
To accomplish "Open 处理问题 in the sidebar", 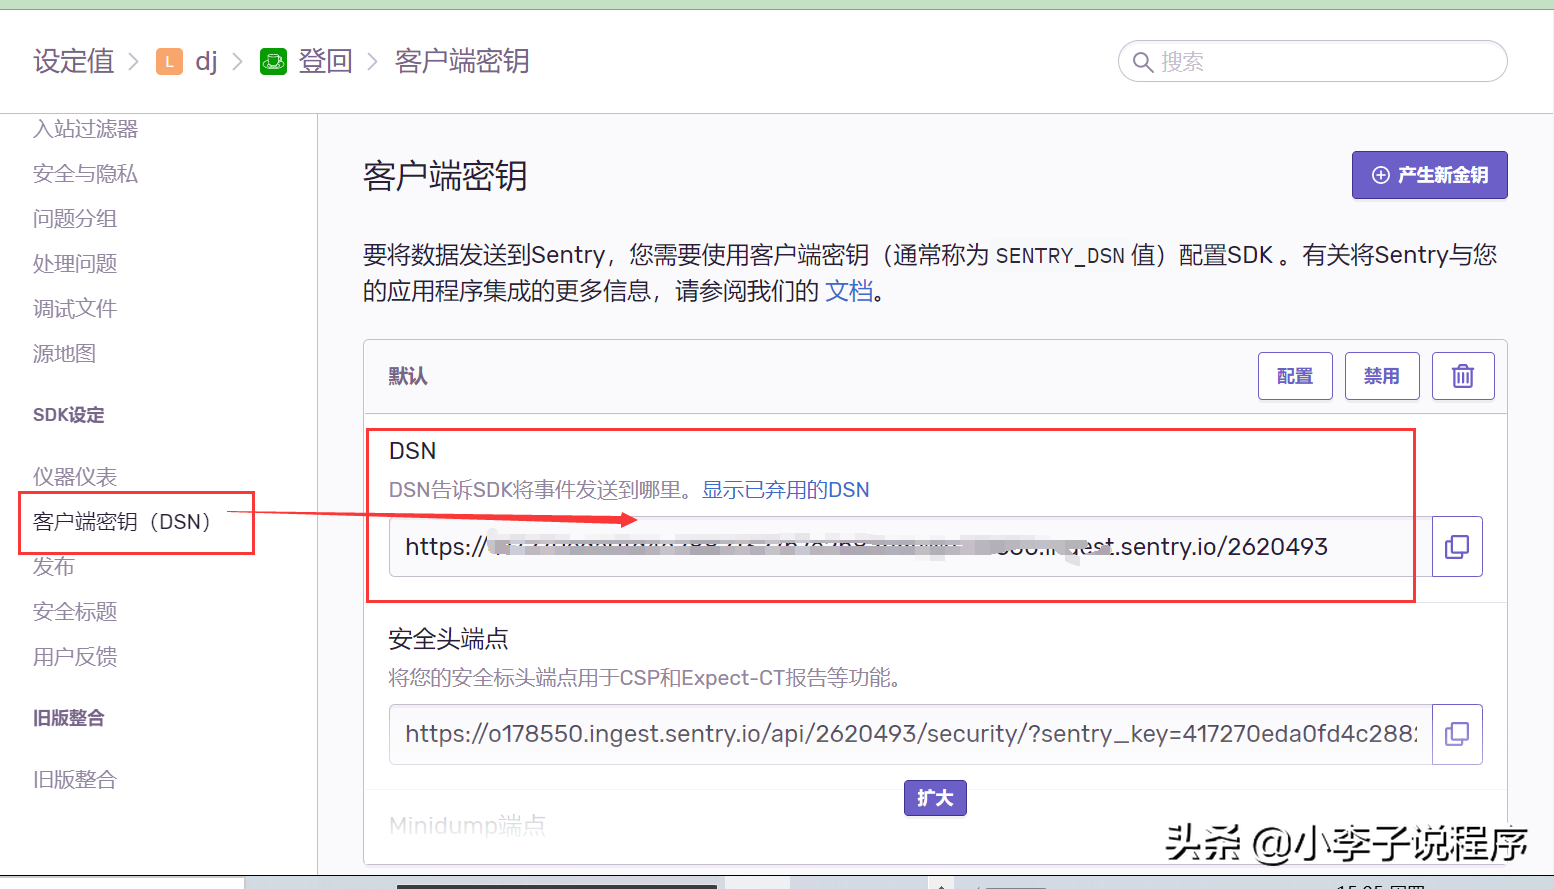I will 75,264.
